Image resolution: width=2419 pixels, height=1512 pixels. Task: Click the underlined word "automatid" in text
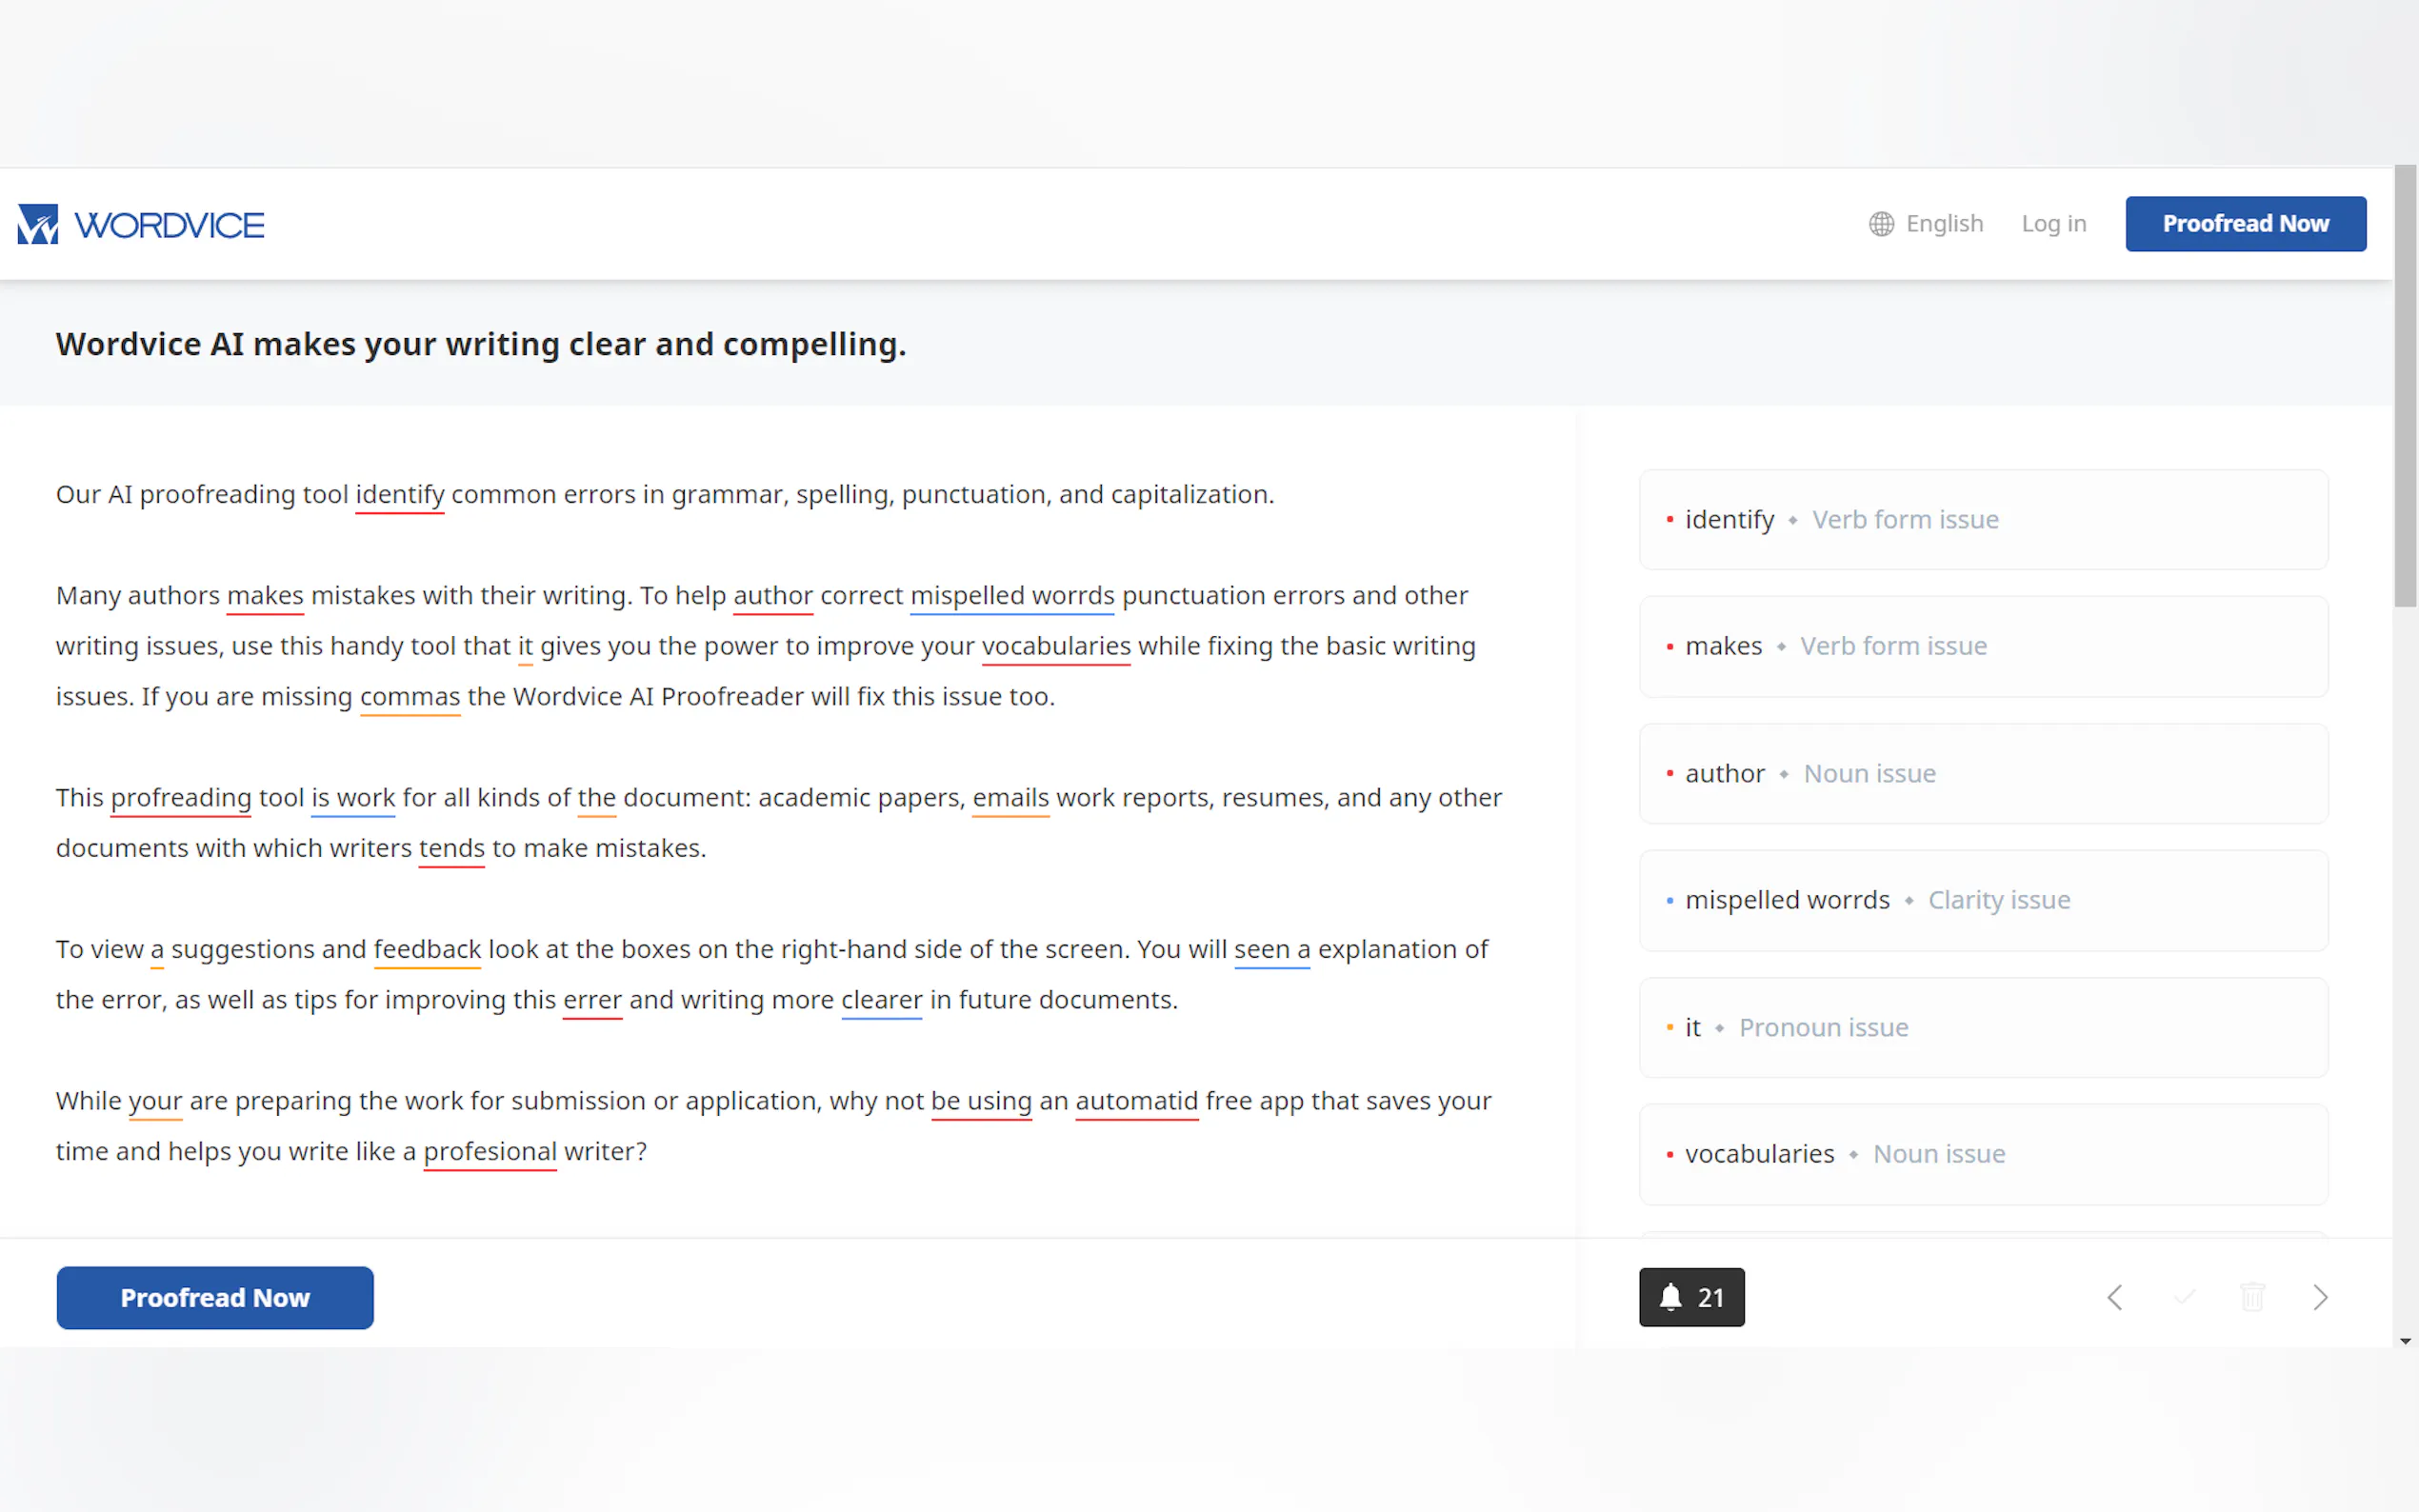[x=1136, y=1101]
